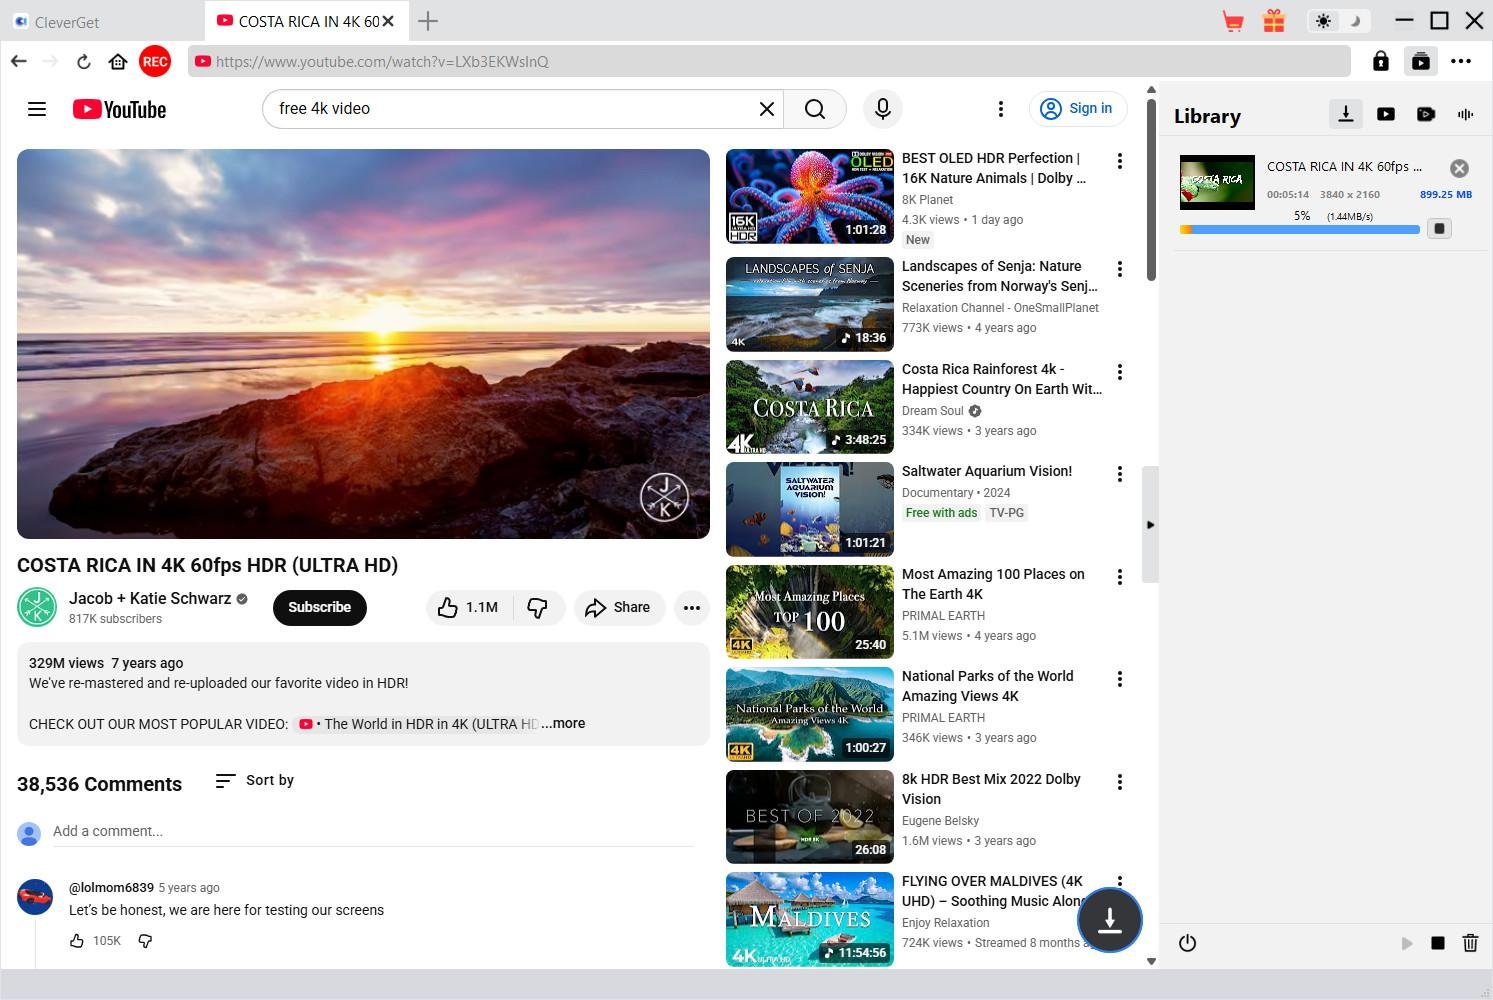Click the COSTA RICA download progress bar
Viewport: 1493px width, 1000px height.
(1300, 229)
